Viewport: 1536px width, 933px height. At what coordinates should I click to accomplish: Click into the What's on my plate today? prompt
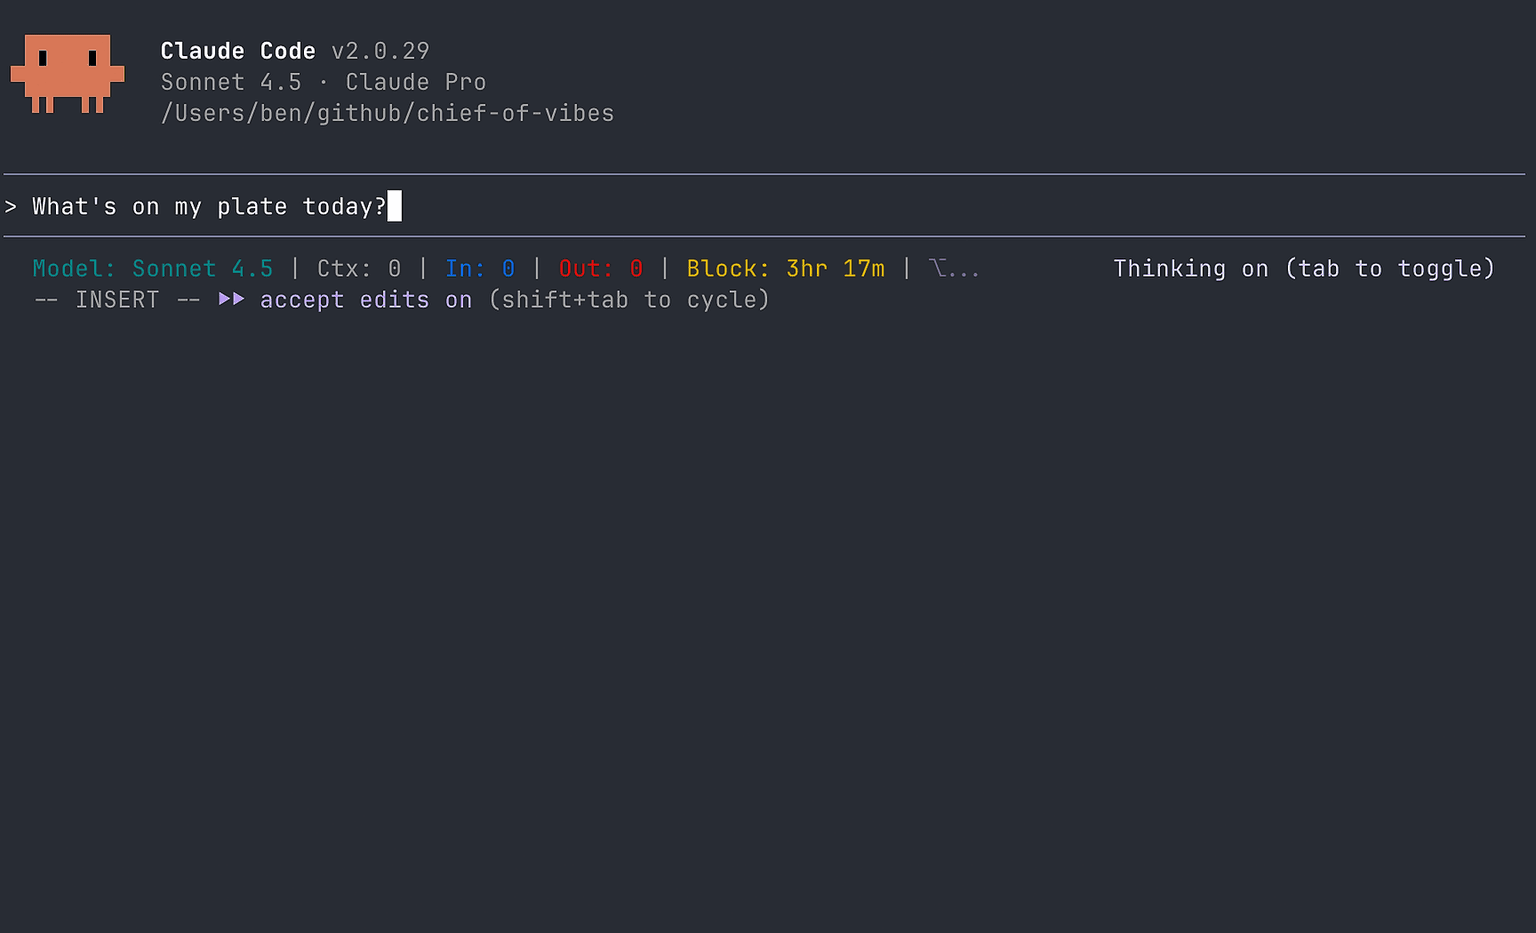click(x=208, y=207)
